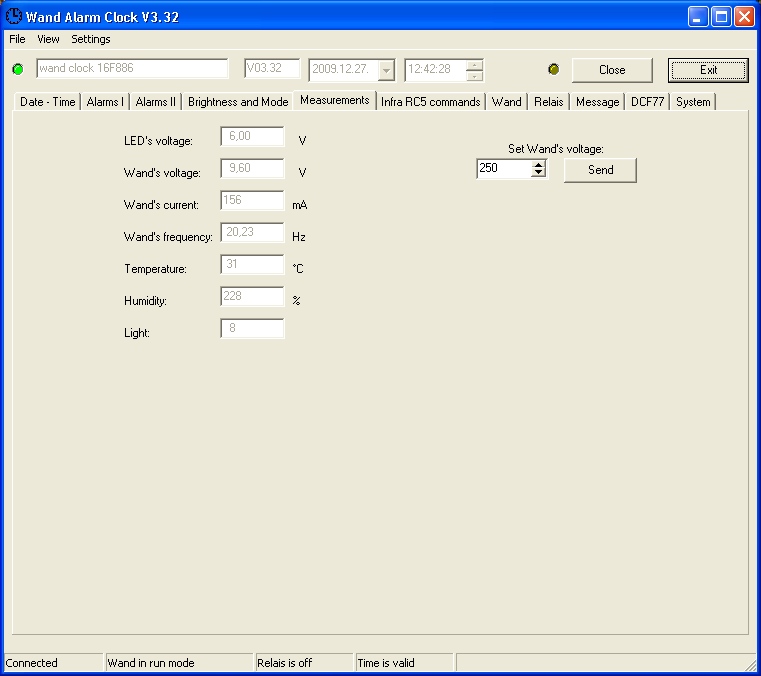Go to the Message tab
The image size is (761, 676).
click(x=597, y=102)
